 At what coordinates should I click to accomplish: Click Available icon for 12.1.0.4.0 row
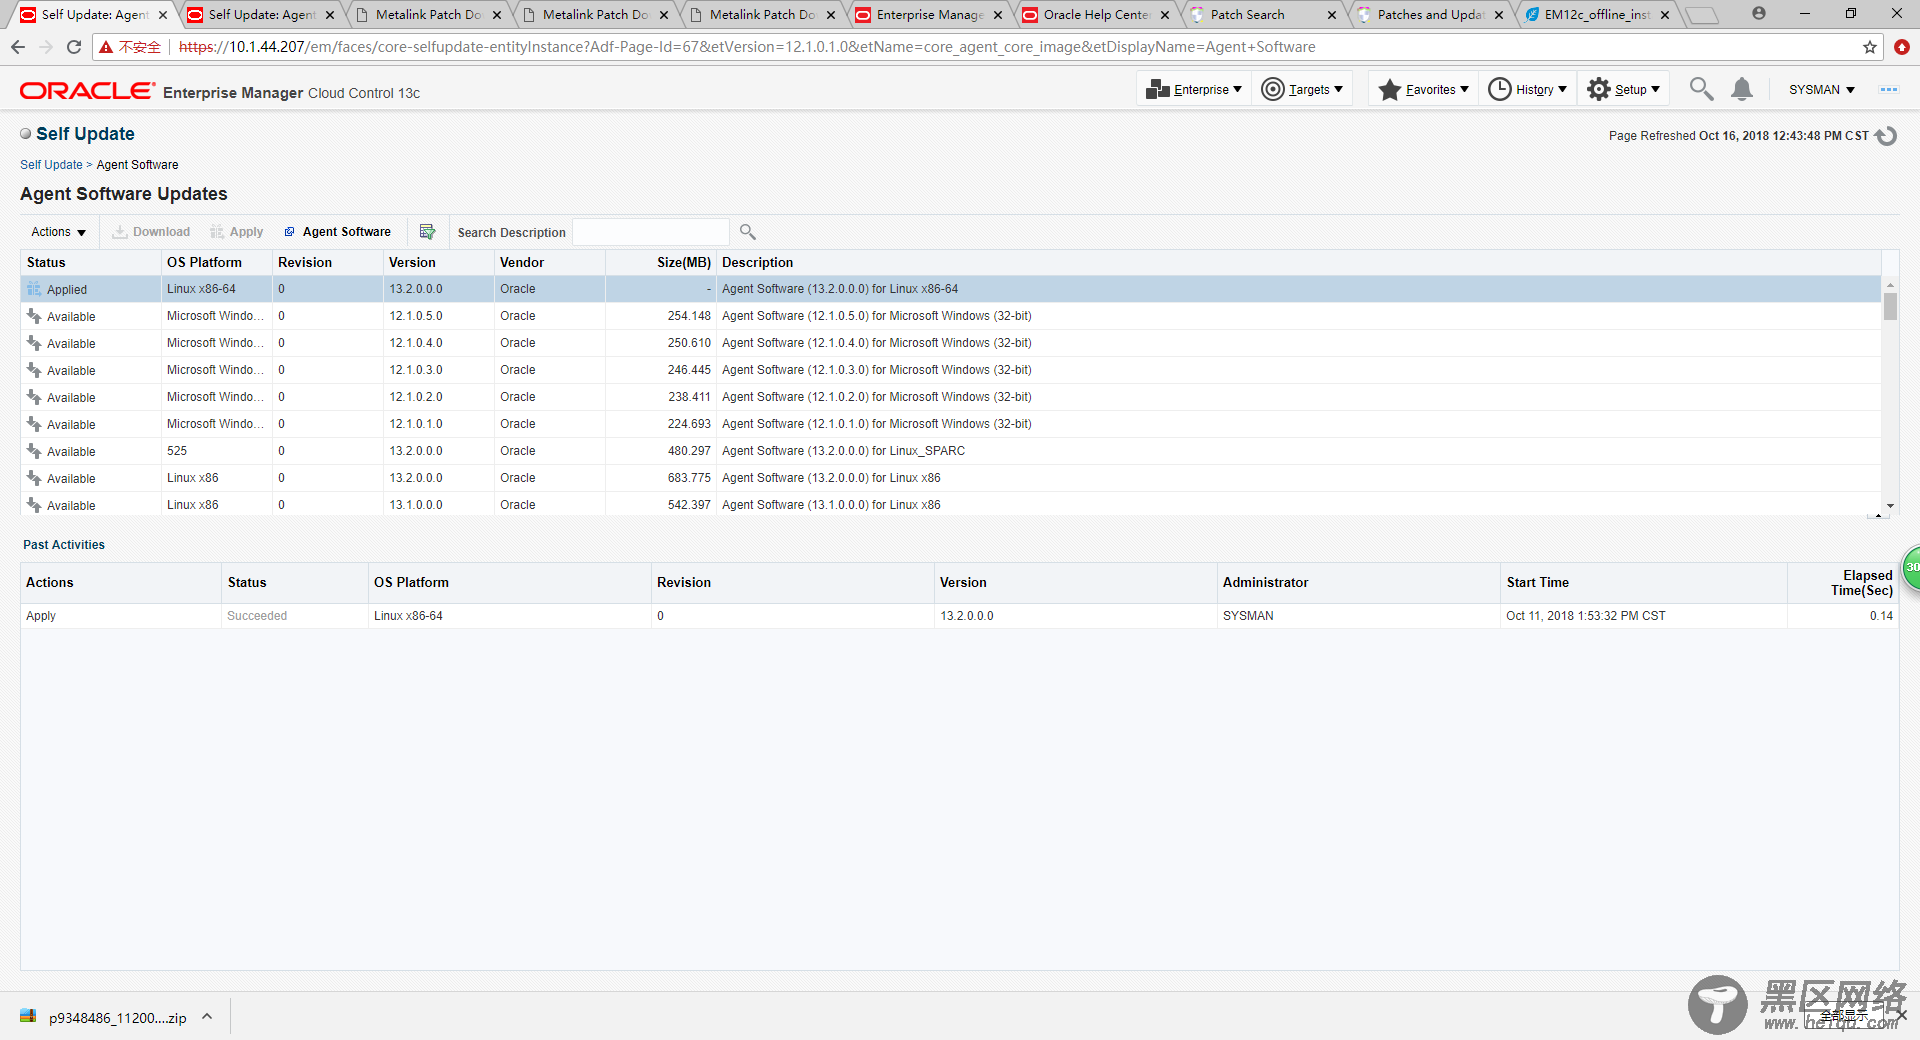pos(34,343)
